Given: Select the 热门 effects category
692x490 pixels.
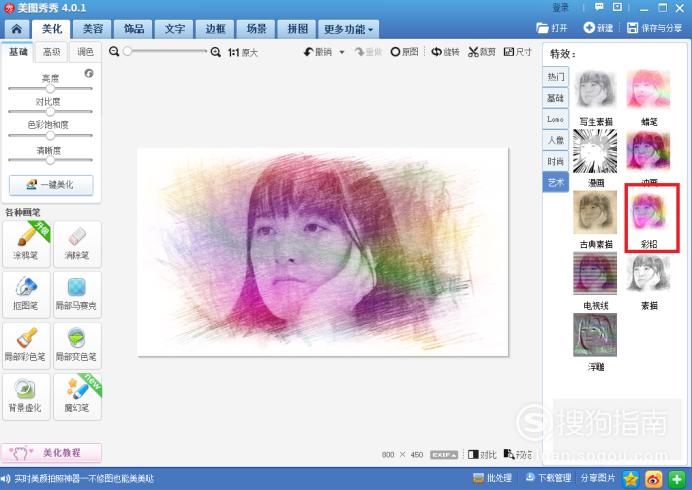Looking at the screenshot, I should click(x=556, y=77).
